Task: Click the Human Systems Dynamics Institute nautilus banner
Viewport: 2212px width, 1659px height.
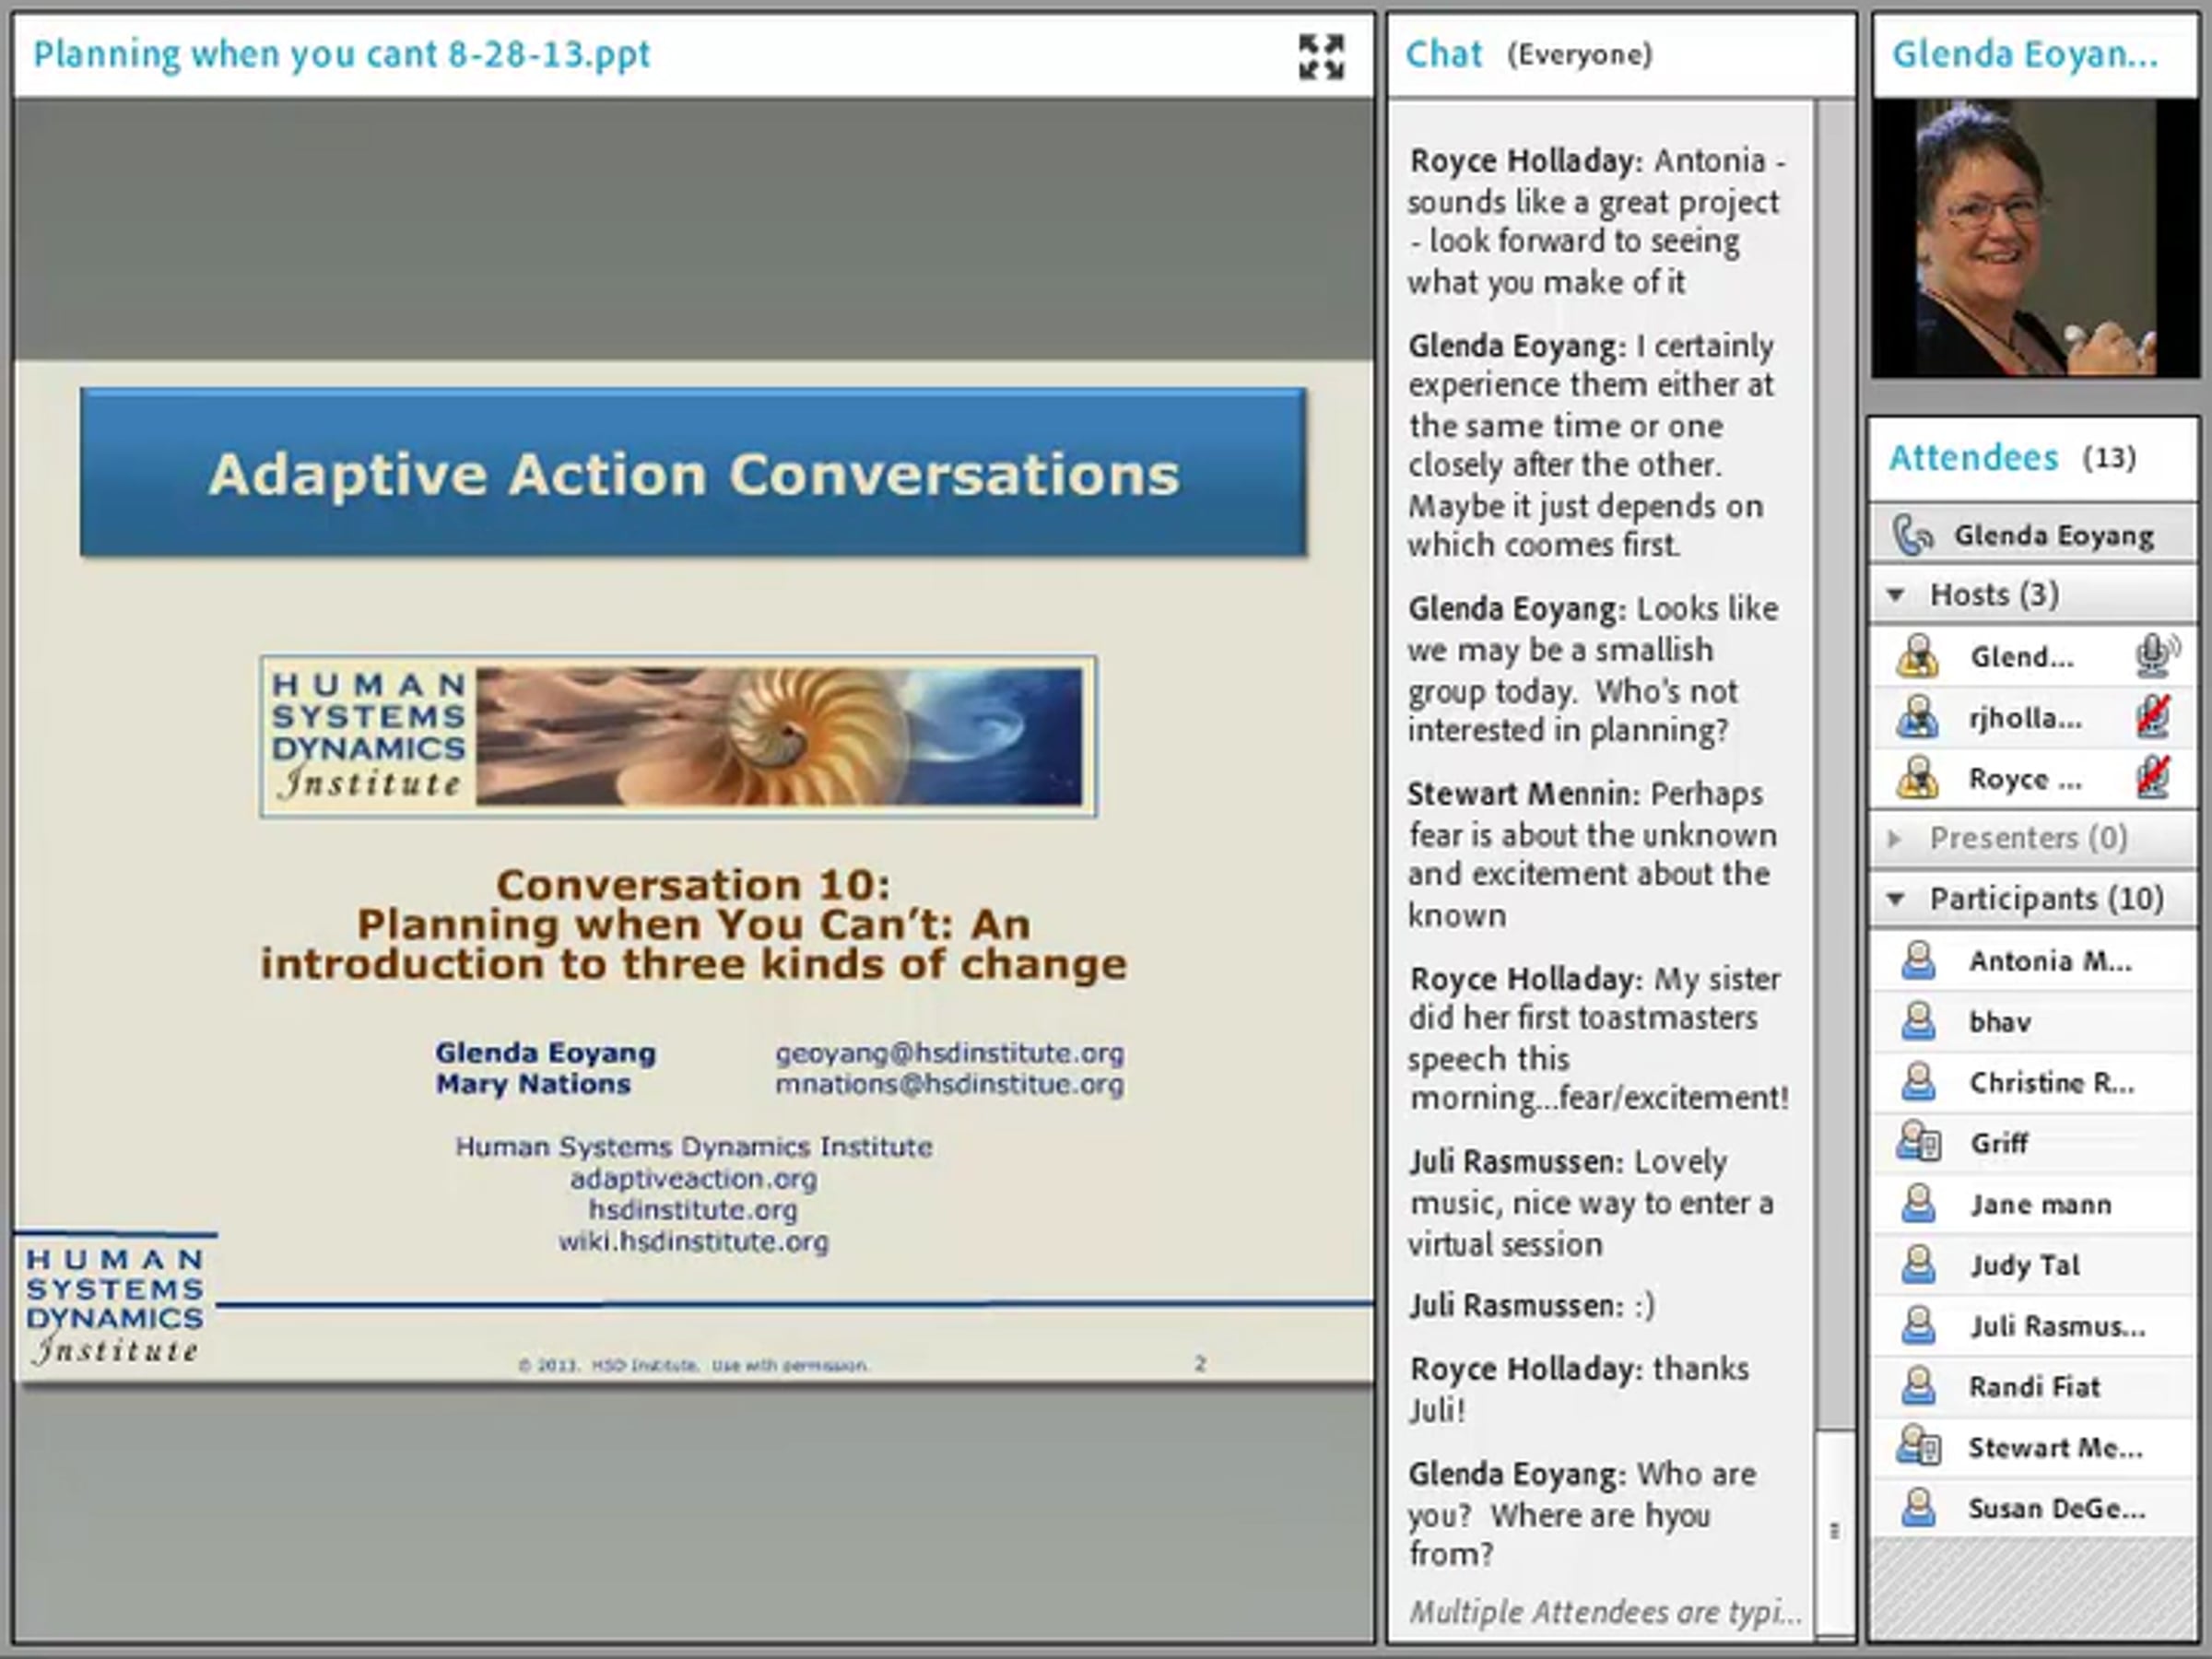Action: tap(679, 737)
